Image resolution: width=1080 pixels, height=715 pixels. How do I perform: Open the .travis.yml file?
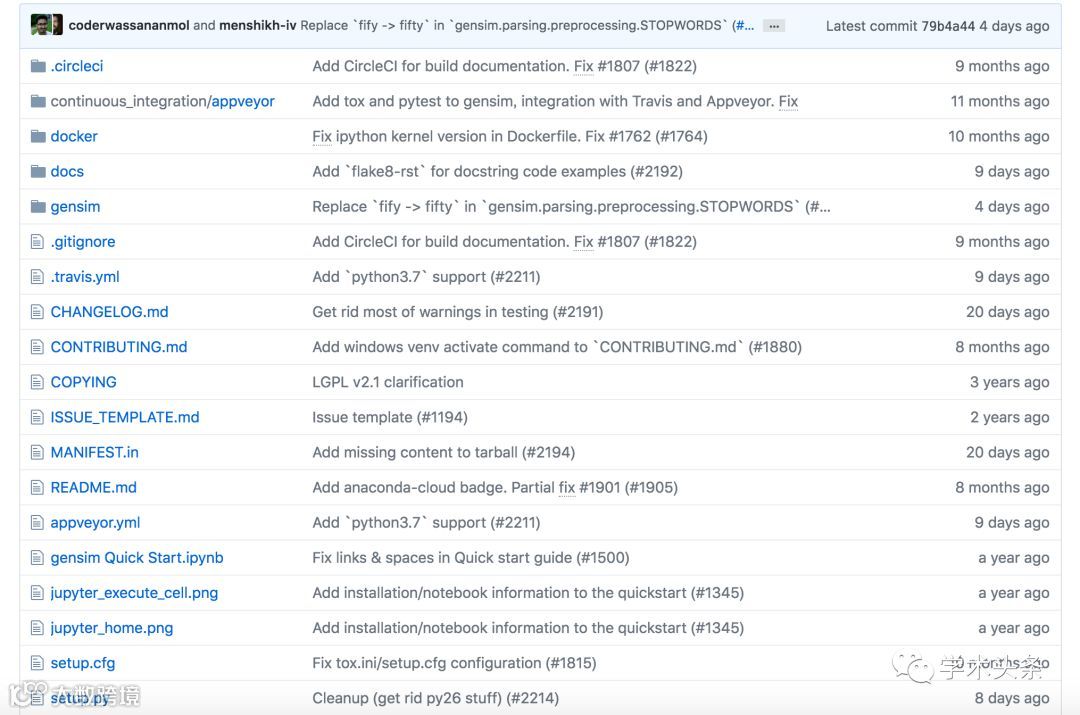click(x=85, y=277)
